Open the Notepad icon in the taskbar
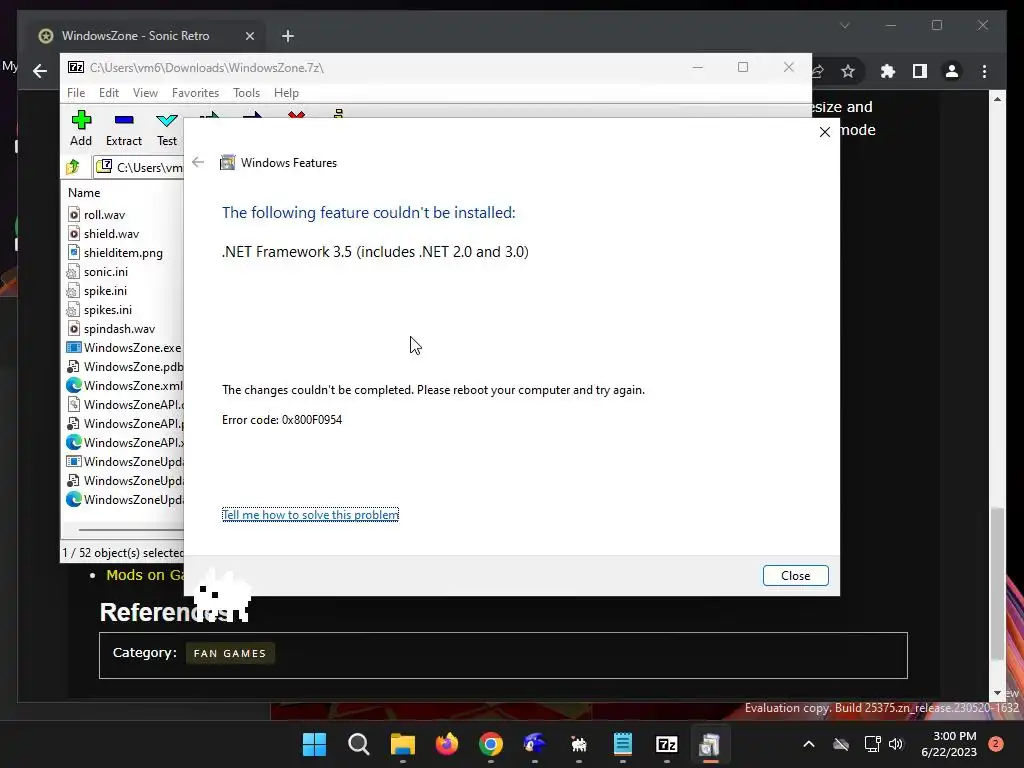 coord(622,744)
